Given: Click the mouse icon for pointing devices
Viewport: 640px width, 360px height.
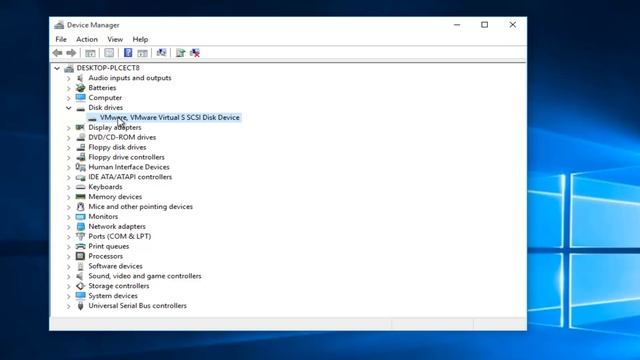Looking at the screenshot, I should coord(80,207).
